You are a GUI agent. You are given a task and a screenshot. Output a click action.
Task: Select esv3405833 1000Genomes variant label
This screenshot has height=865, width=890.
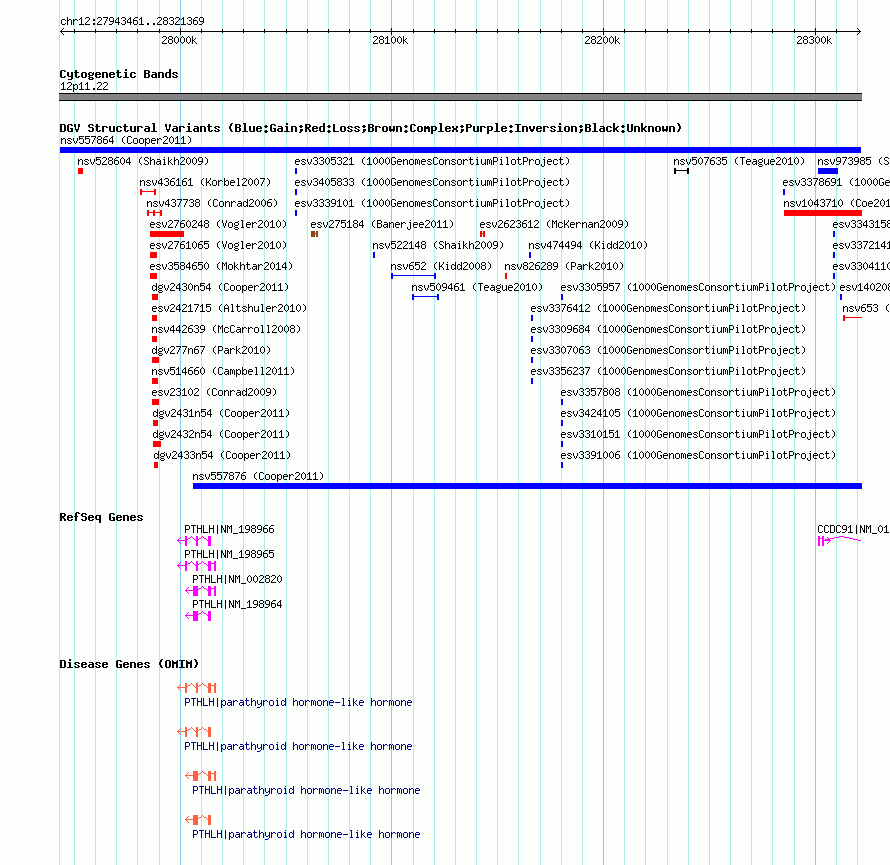tap(432, 182)
